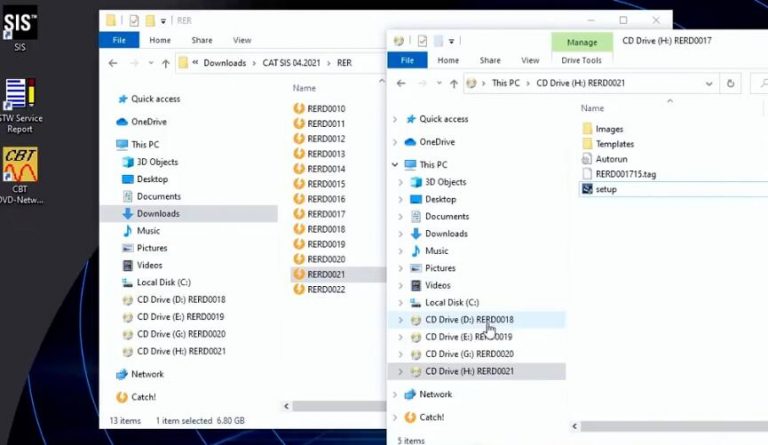Expand CD Drive (D:) RERD0018 tree node
768x445 pixels.
coord(402,320)
